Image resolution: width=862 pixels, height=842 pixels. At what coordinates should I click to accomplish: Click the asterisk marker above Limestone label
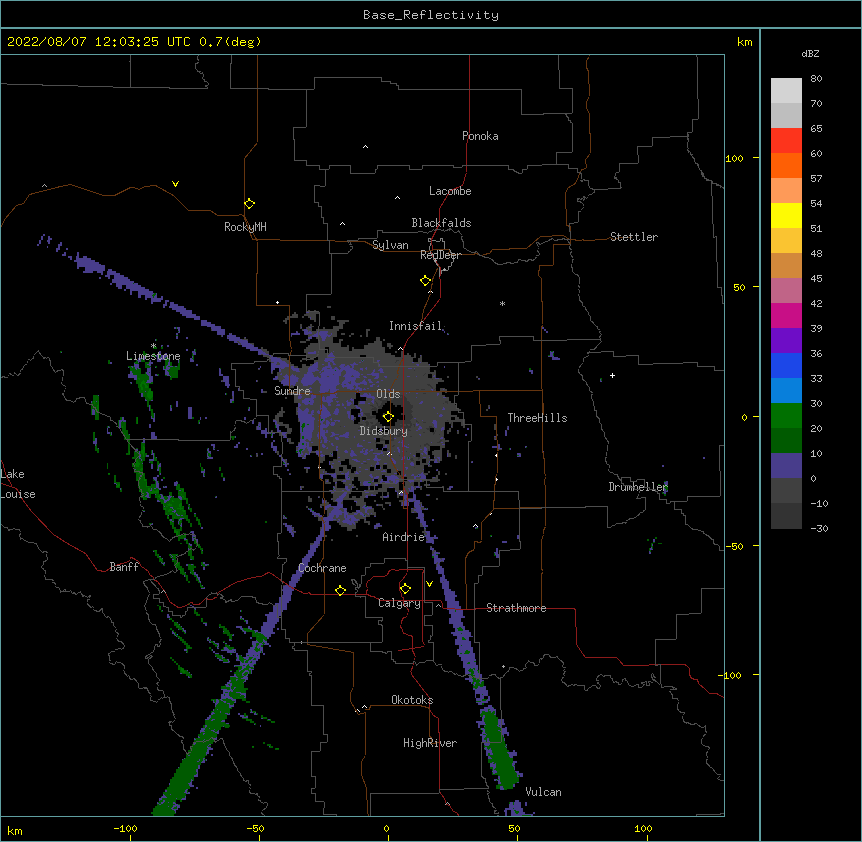pos(153,346)
